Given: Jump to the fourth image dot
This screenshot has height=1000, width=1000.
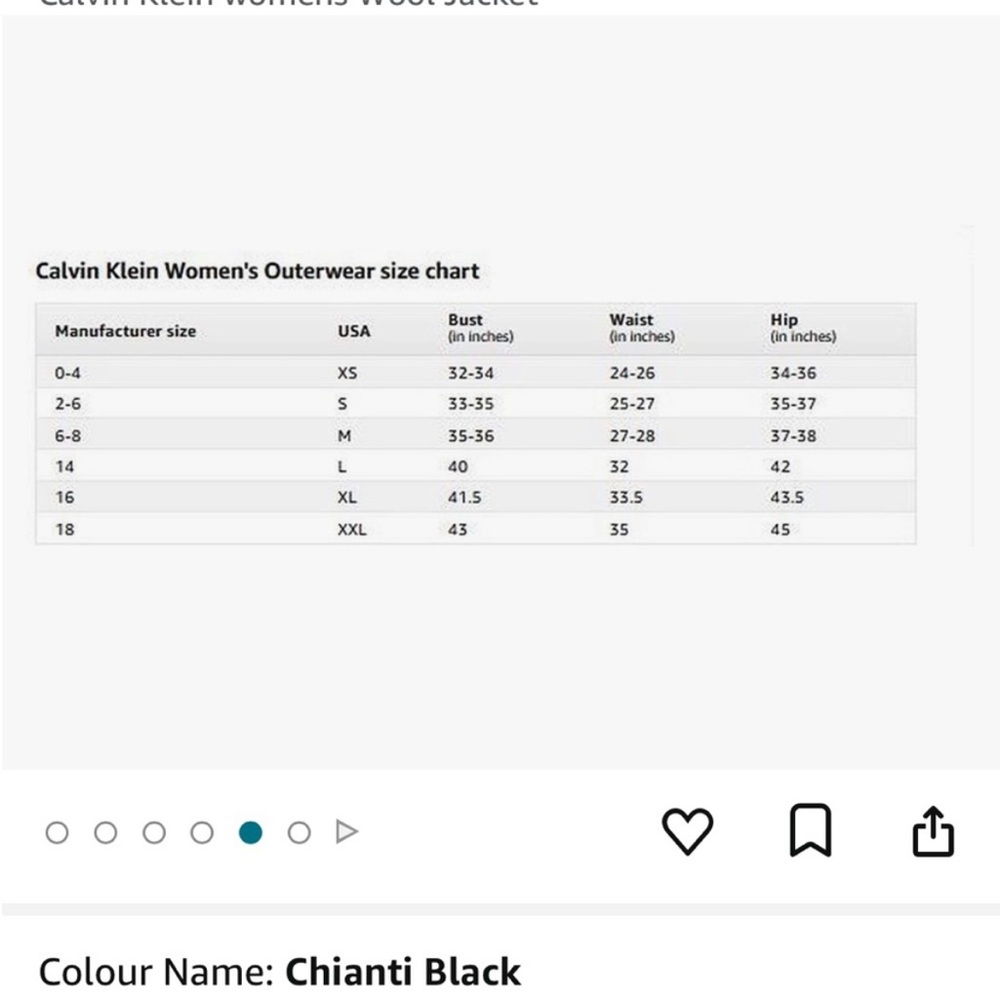Looking at the screenshot, I should point(202,833).
